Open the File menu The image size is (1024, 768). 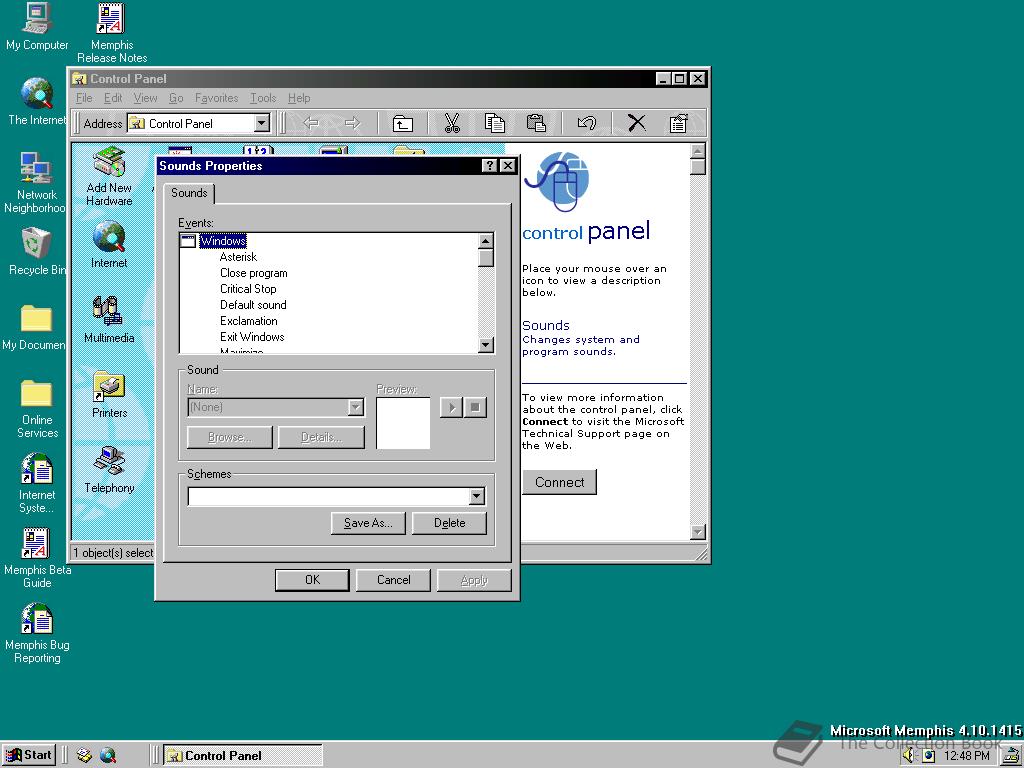[84, 98]
